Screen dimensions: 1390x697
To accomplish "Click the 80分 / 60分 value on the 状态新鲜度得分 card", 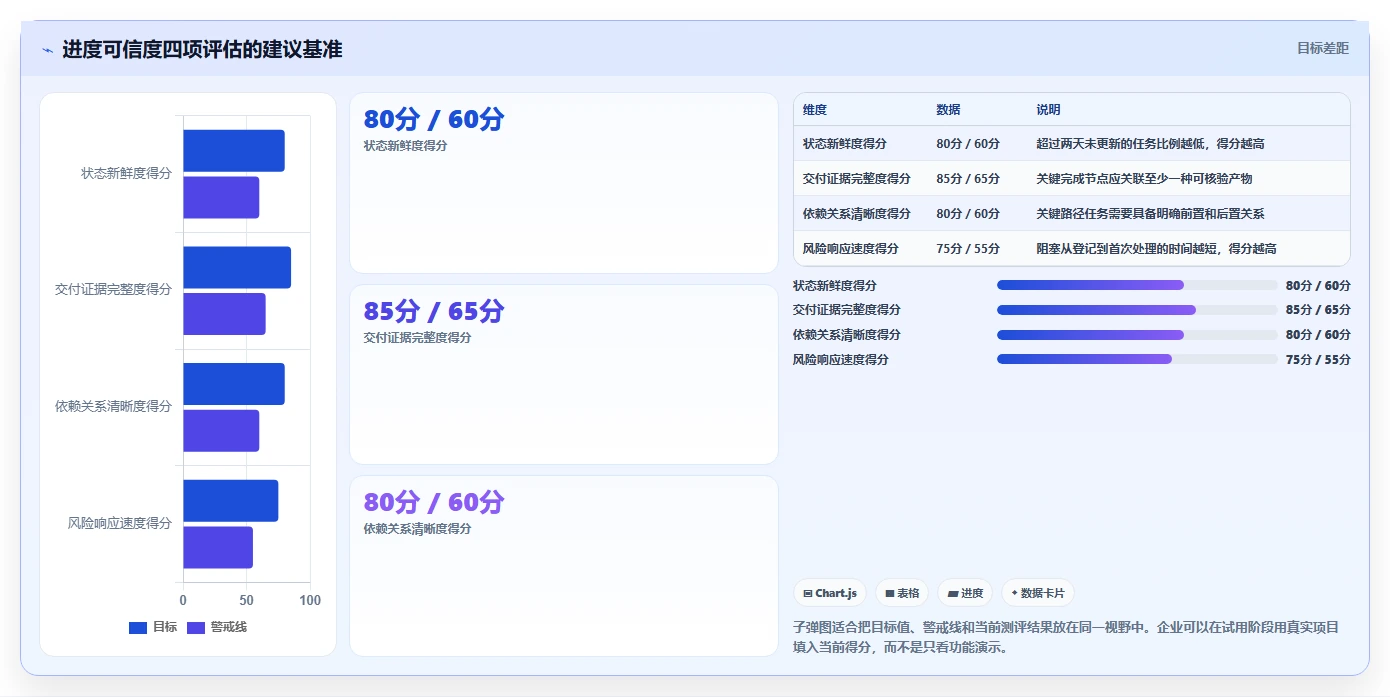I will tap(434, 120).
